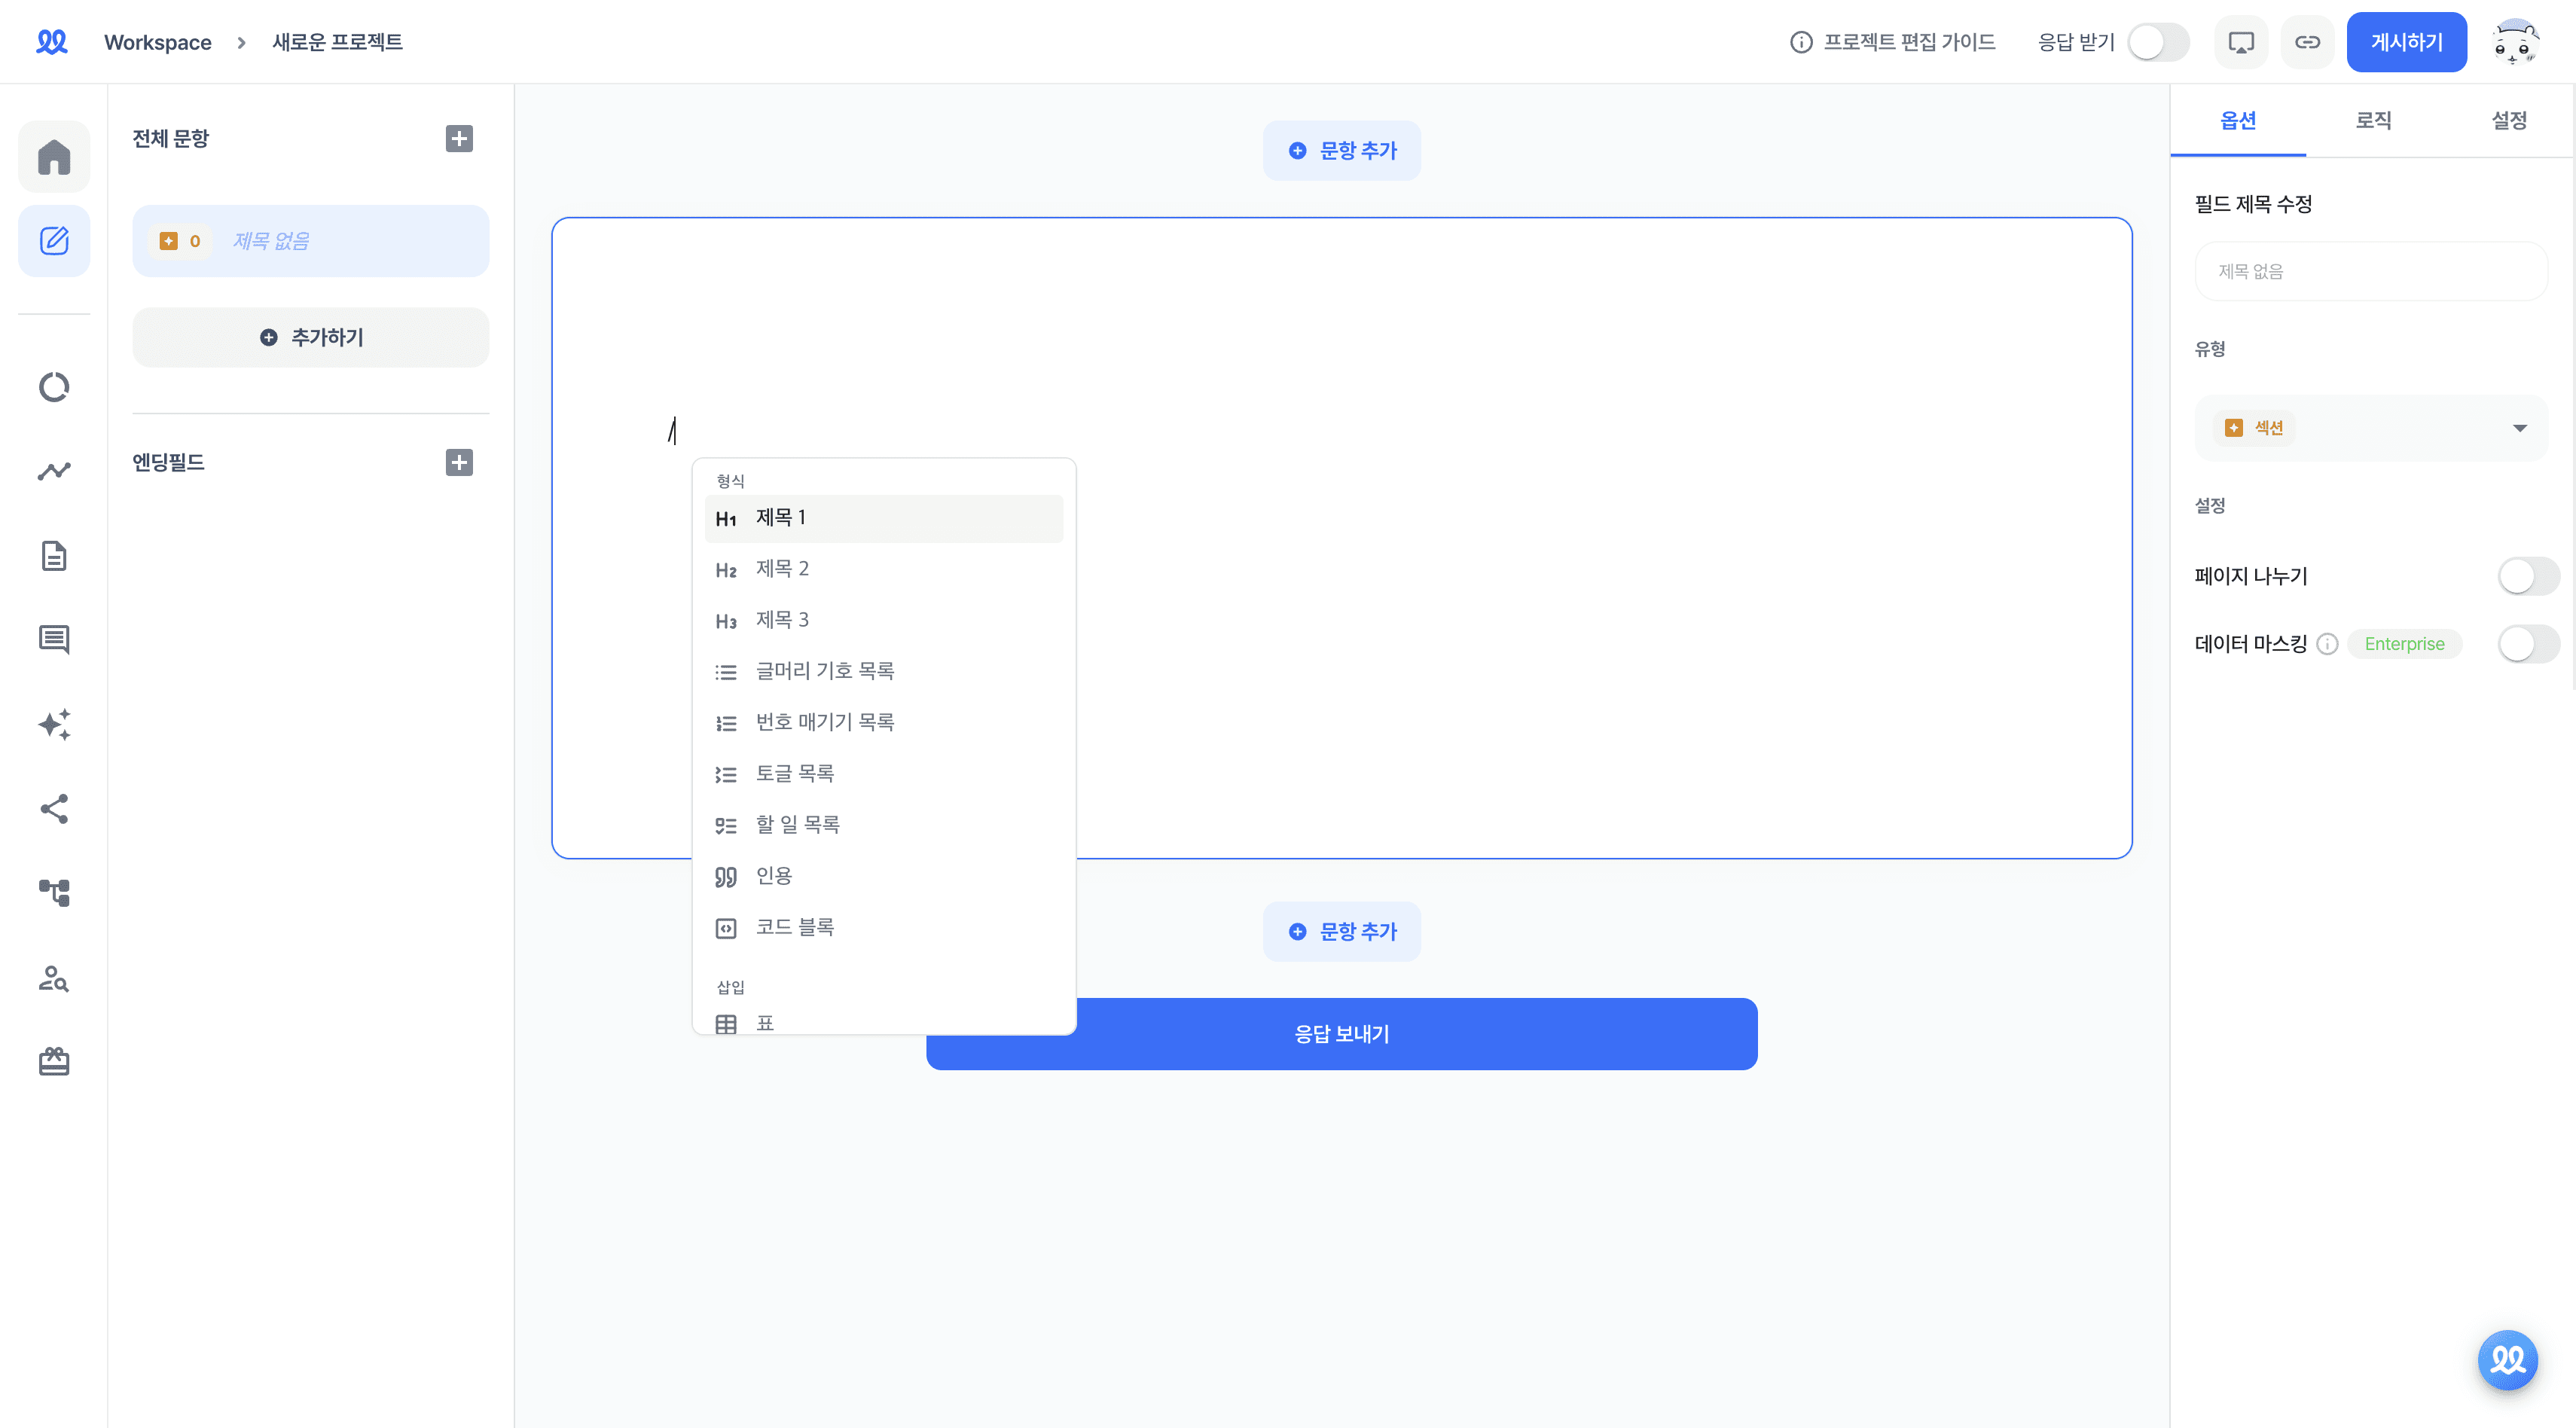Add question with 전체 문항 plus icon

(459, 138)
